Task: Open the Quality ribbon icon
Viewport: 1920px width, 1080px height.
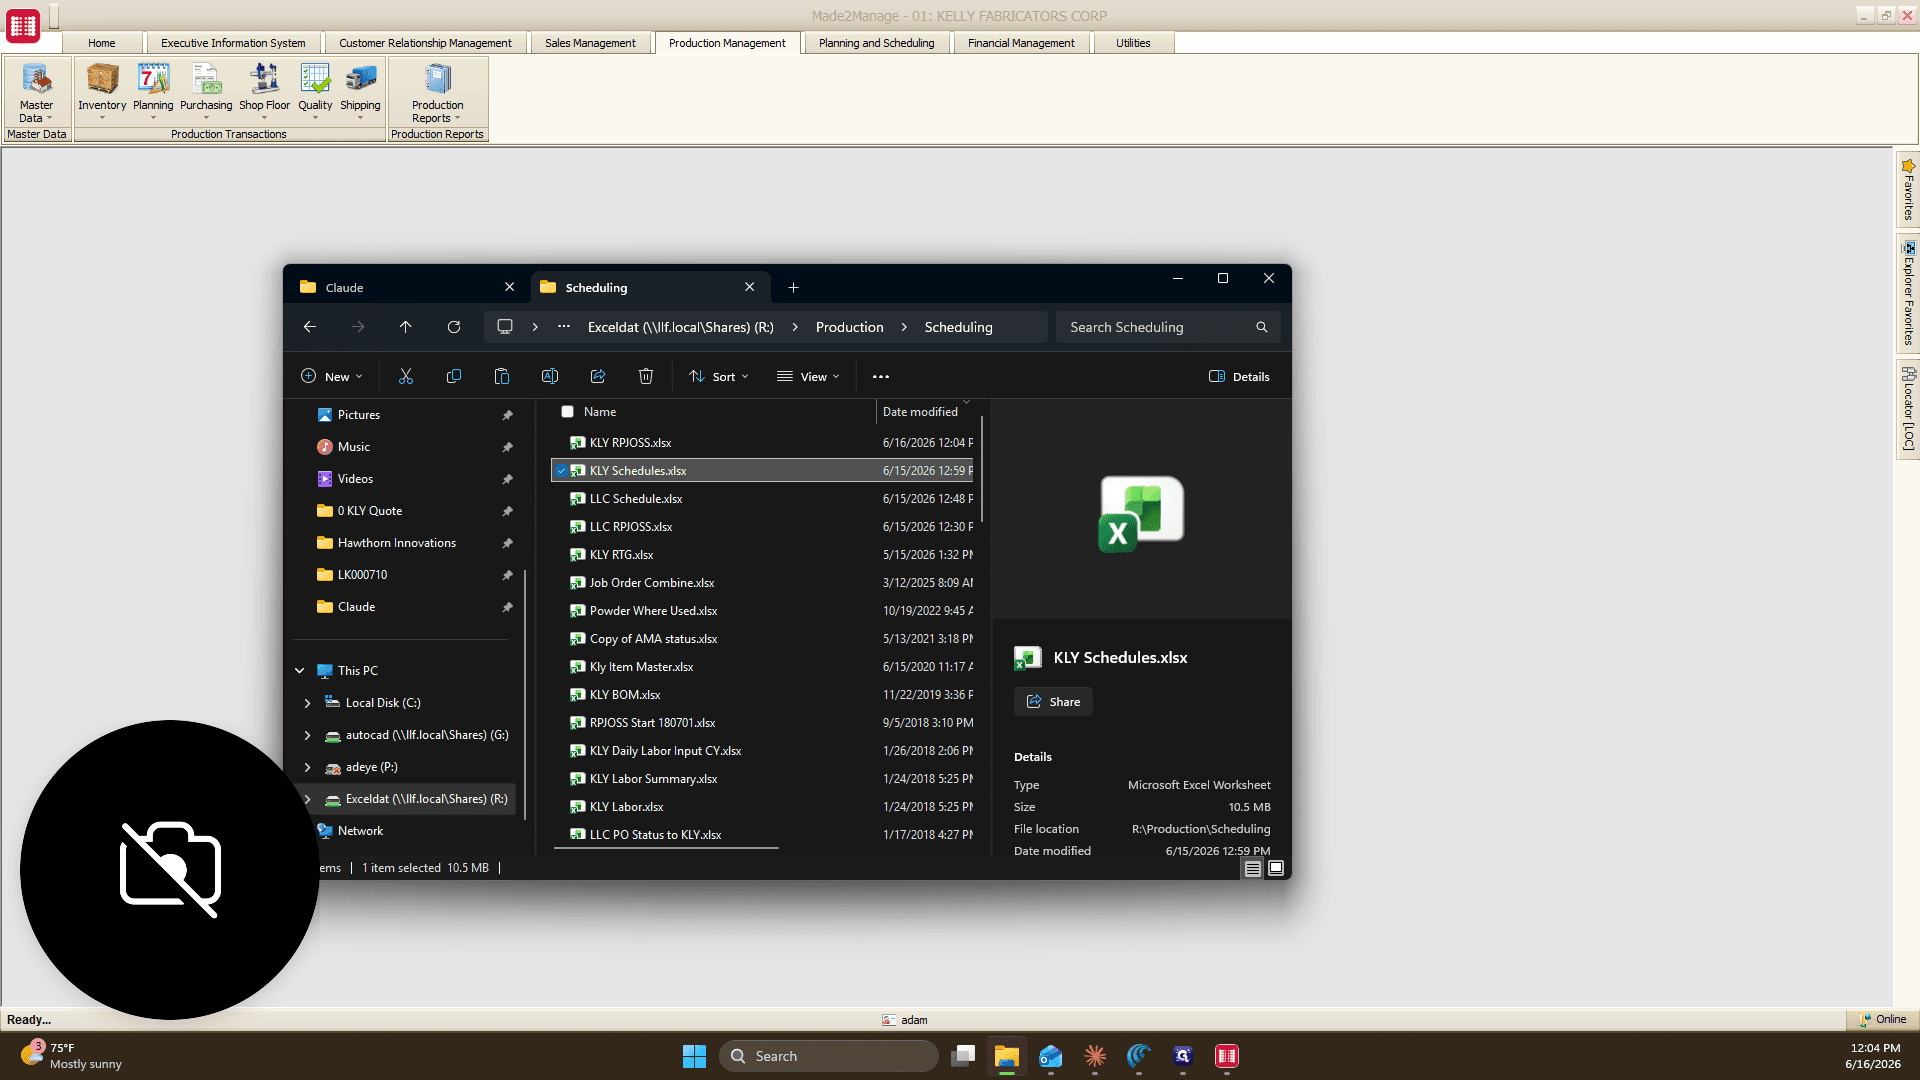Action: (x=315, y=90)
